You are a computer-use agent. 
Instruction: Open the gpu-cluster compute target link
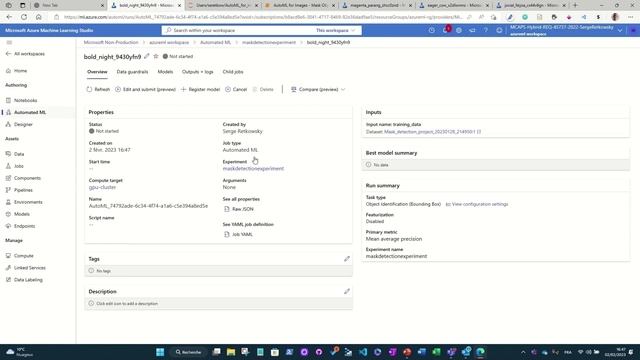coord(102,187)
